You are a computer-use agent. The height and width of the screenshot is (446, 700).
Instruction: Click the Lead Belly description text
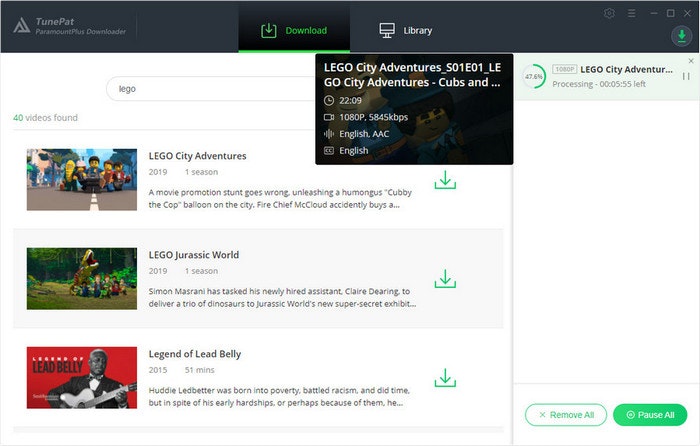279,396
